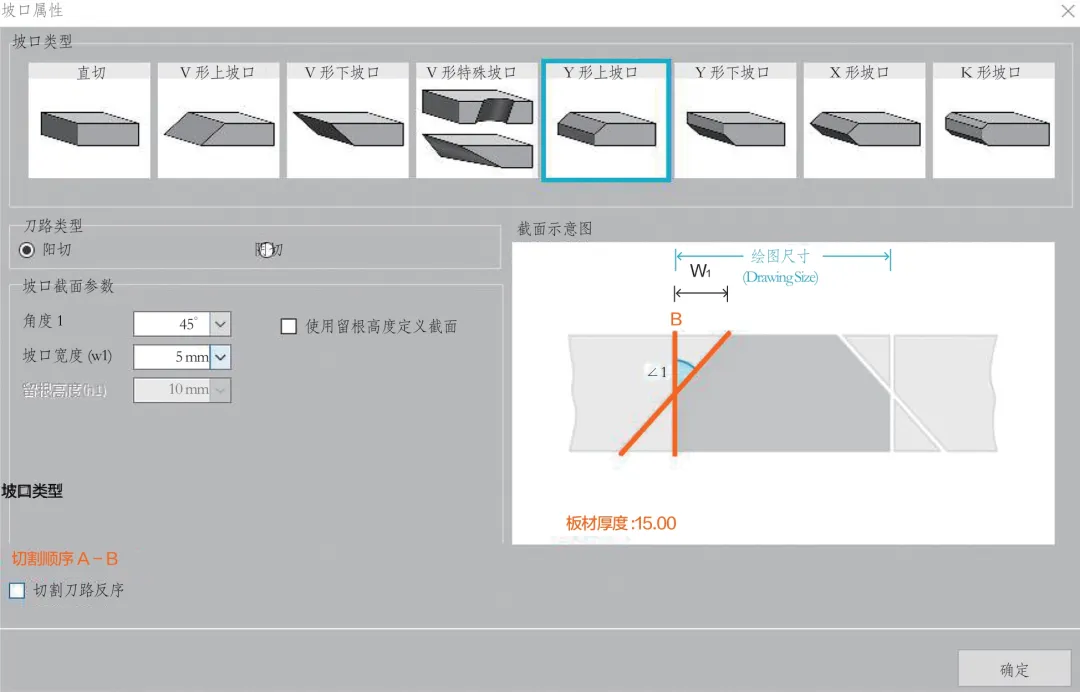
Task: Open the 角度1 dropdown arrow
Action: (x=220, y=324)
